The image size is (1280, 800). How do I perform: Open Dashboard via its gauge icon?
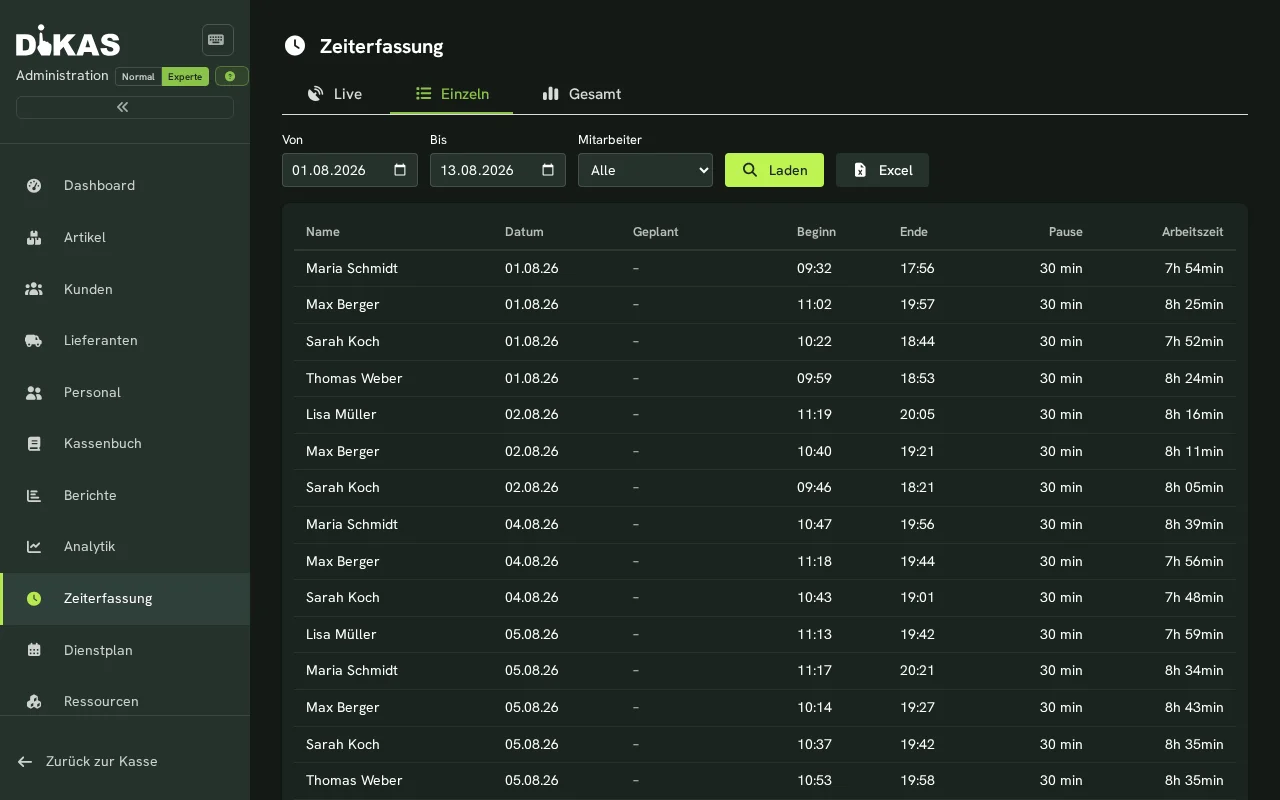point(34,186)
